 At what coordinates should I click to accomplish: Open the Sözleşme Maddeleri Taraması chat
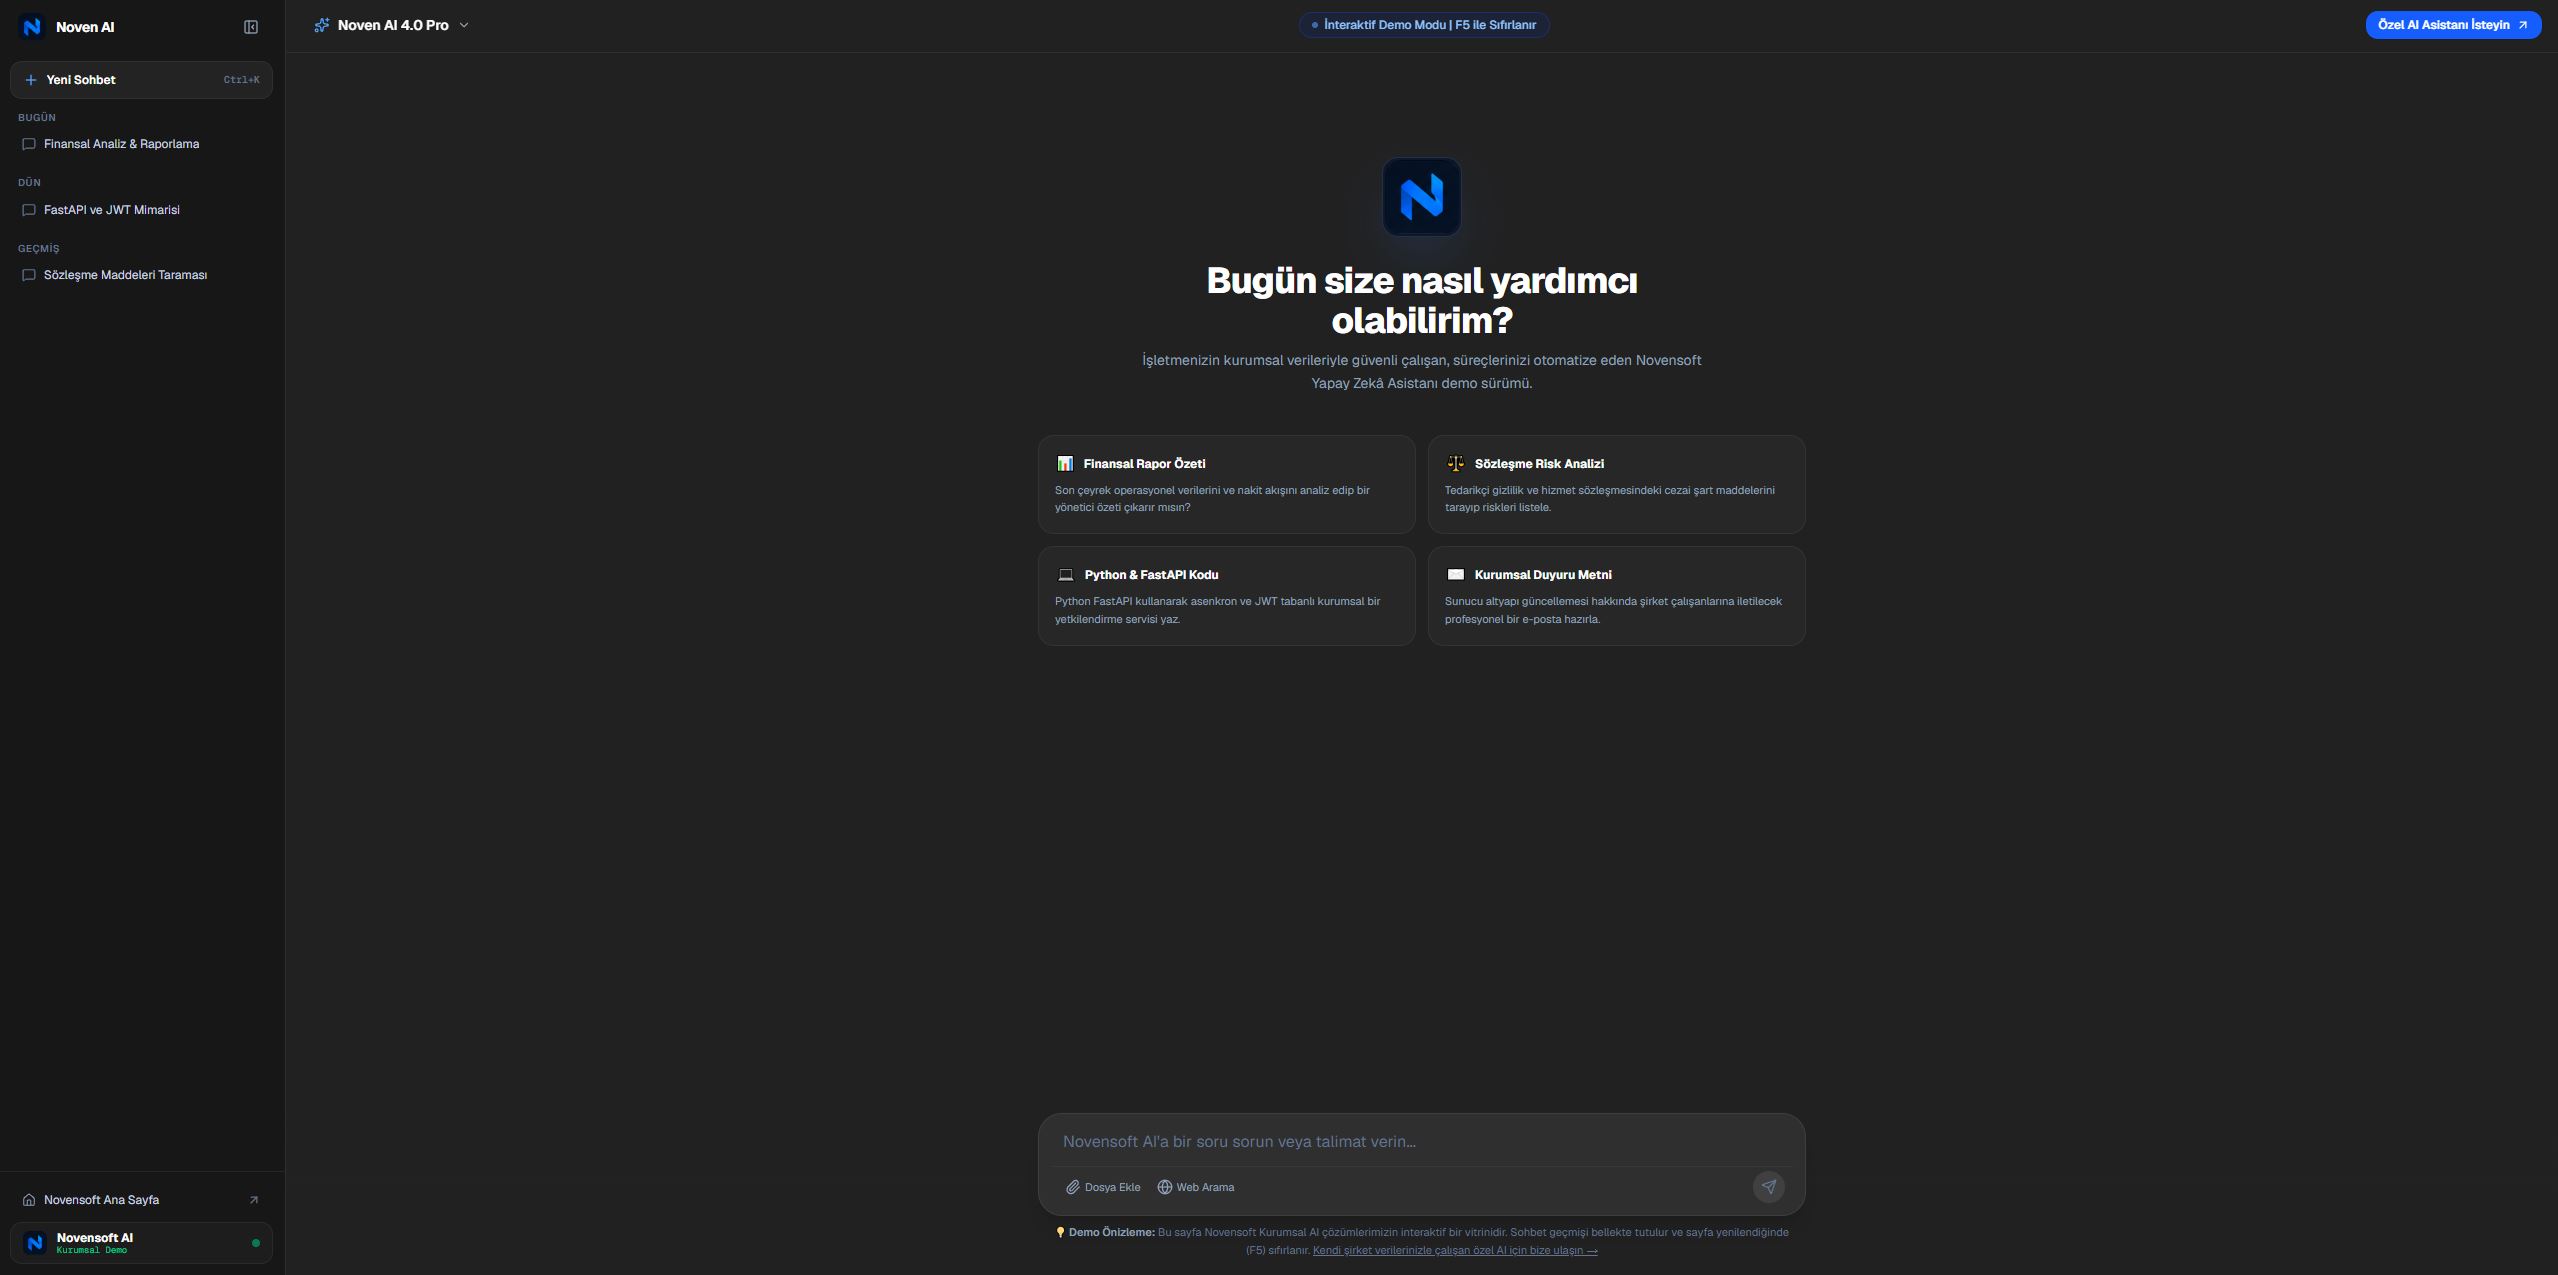(x=141, y=275)
